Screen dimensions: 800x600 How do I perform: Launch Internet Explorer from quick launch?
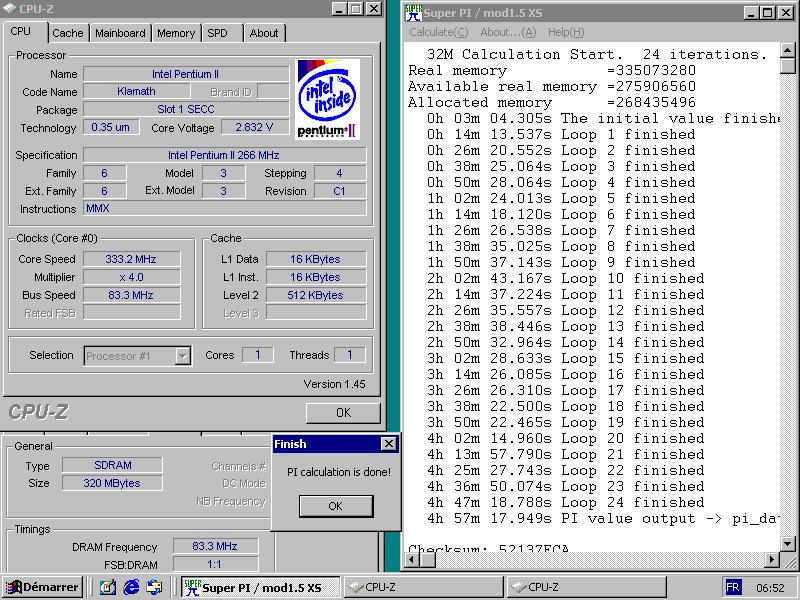pos(131,587)
